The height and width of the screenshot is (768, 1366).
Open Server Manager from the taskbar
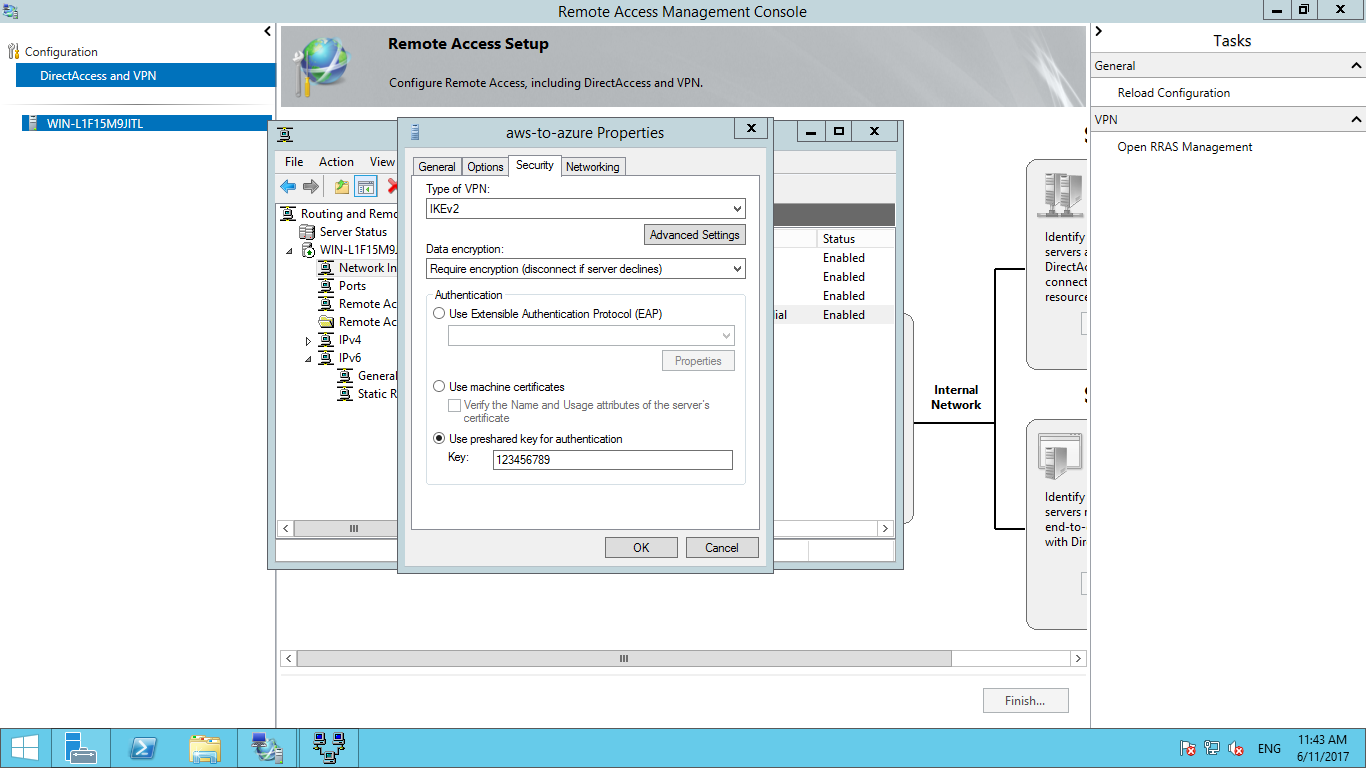pyautogui.click(x=81, y=748)
